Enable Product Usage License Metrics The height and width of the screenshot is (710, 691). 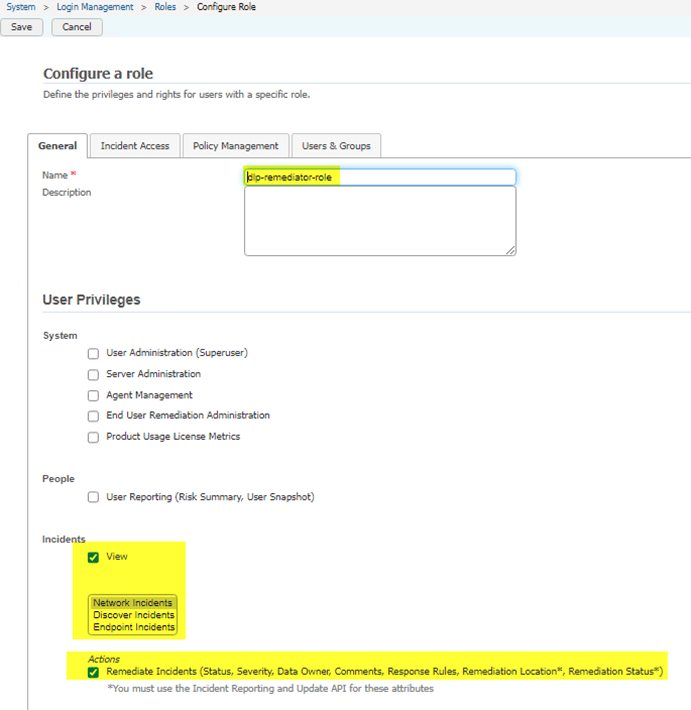point(93,437)
